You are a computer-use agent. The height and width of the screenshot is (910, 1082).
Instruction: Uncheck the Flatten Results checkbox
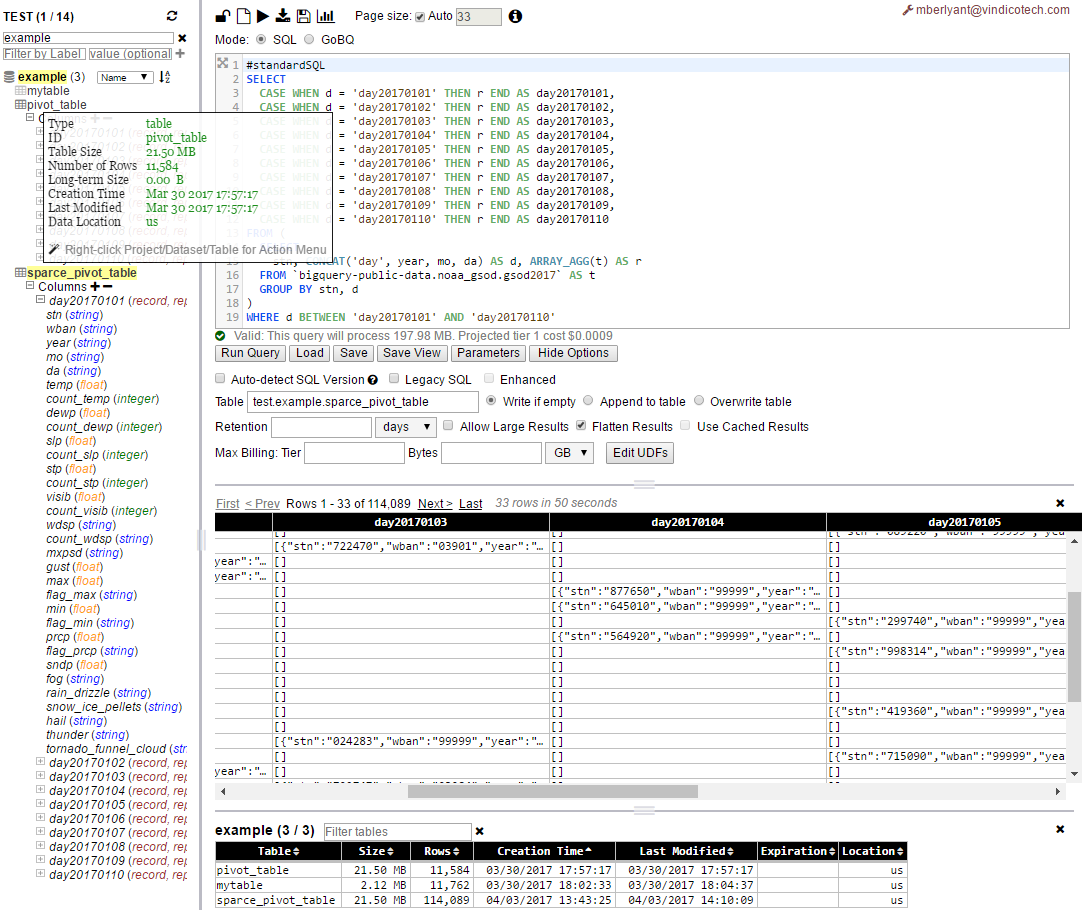(x=581, y=426)
